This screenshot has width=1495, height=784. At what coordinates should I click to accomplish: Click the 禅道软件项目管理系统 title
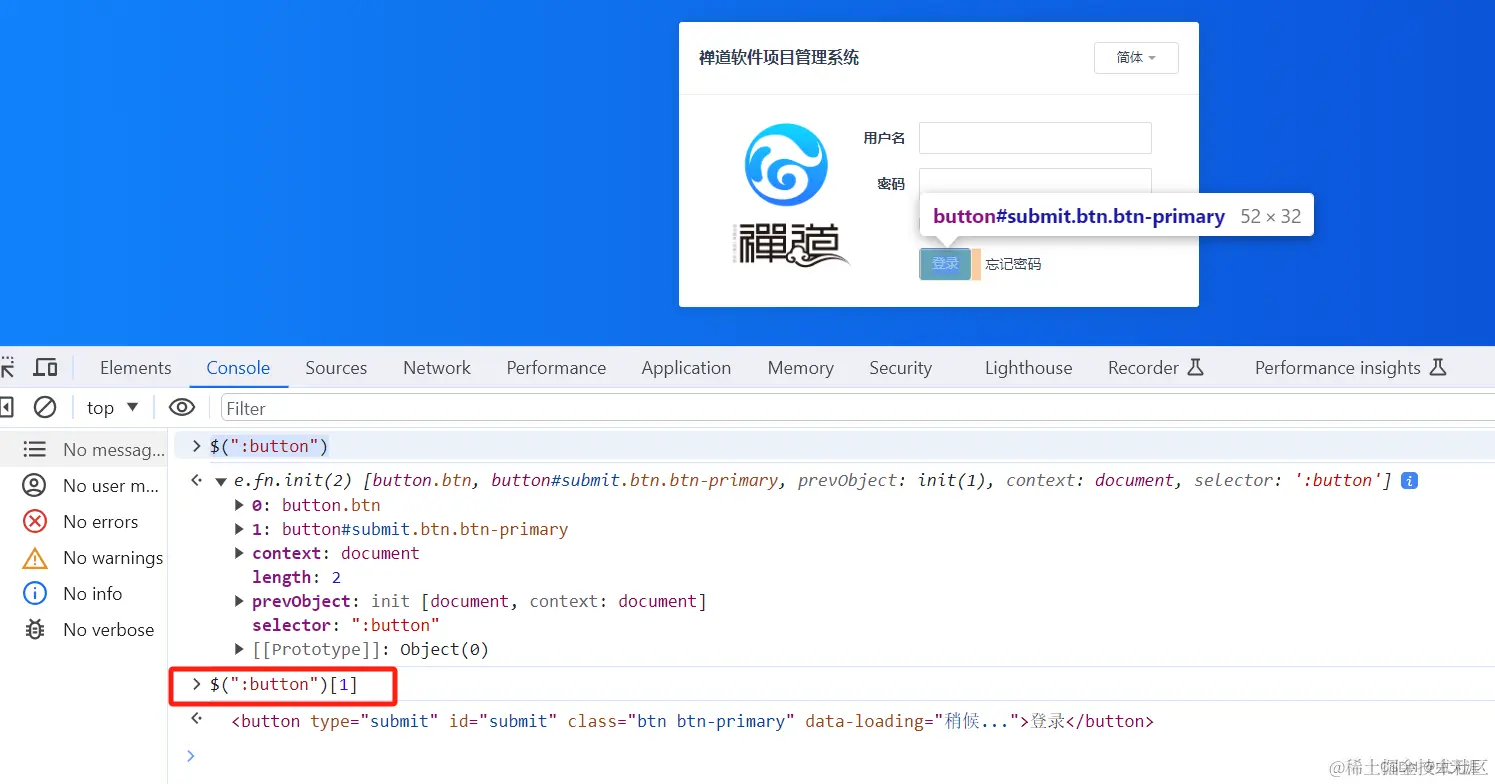[779, 58]
